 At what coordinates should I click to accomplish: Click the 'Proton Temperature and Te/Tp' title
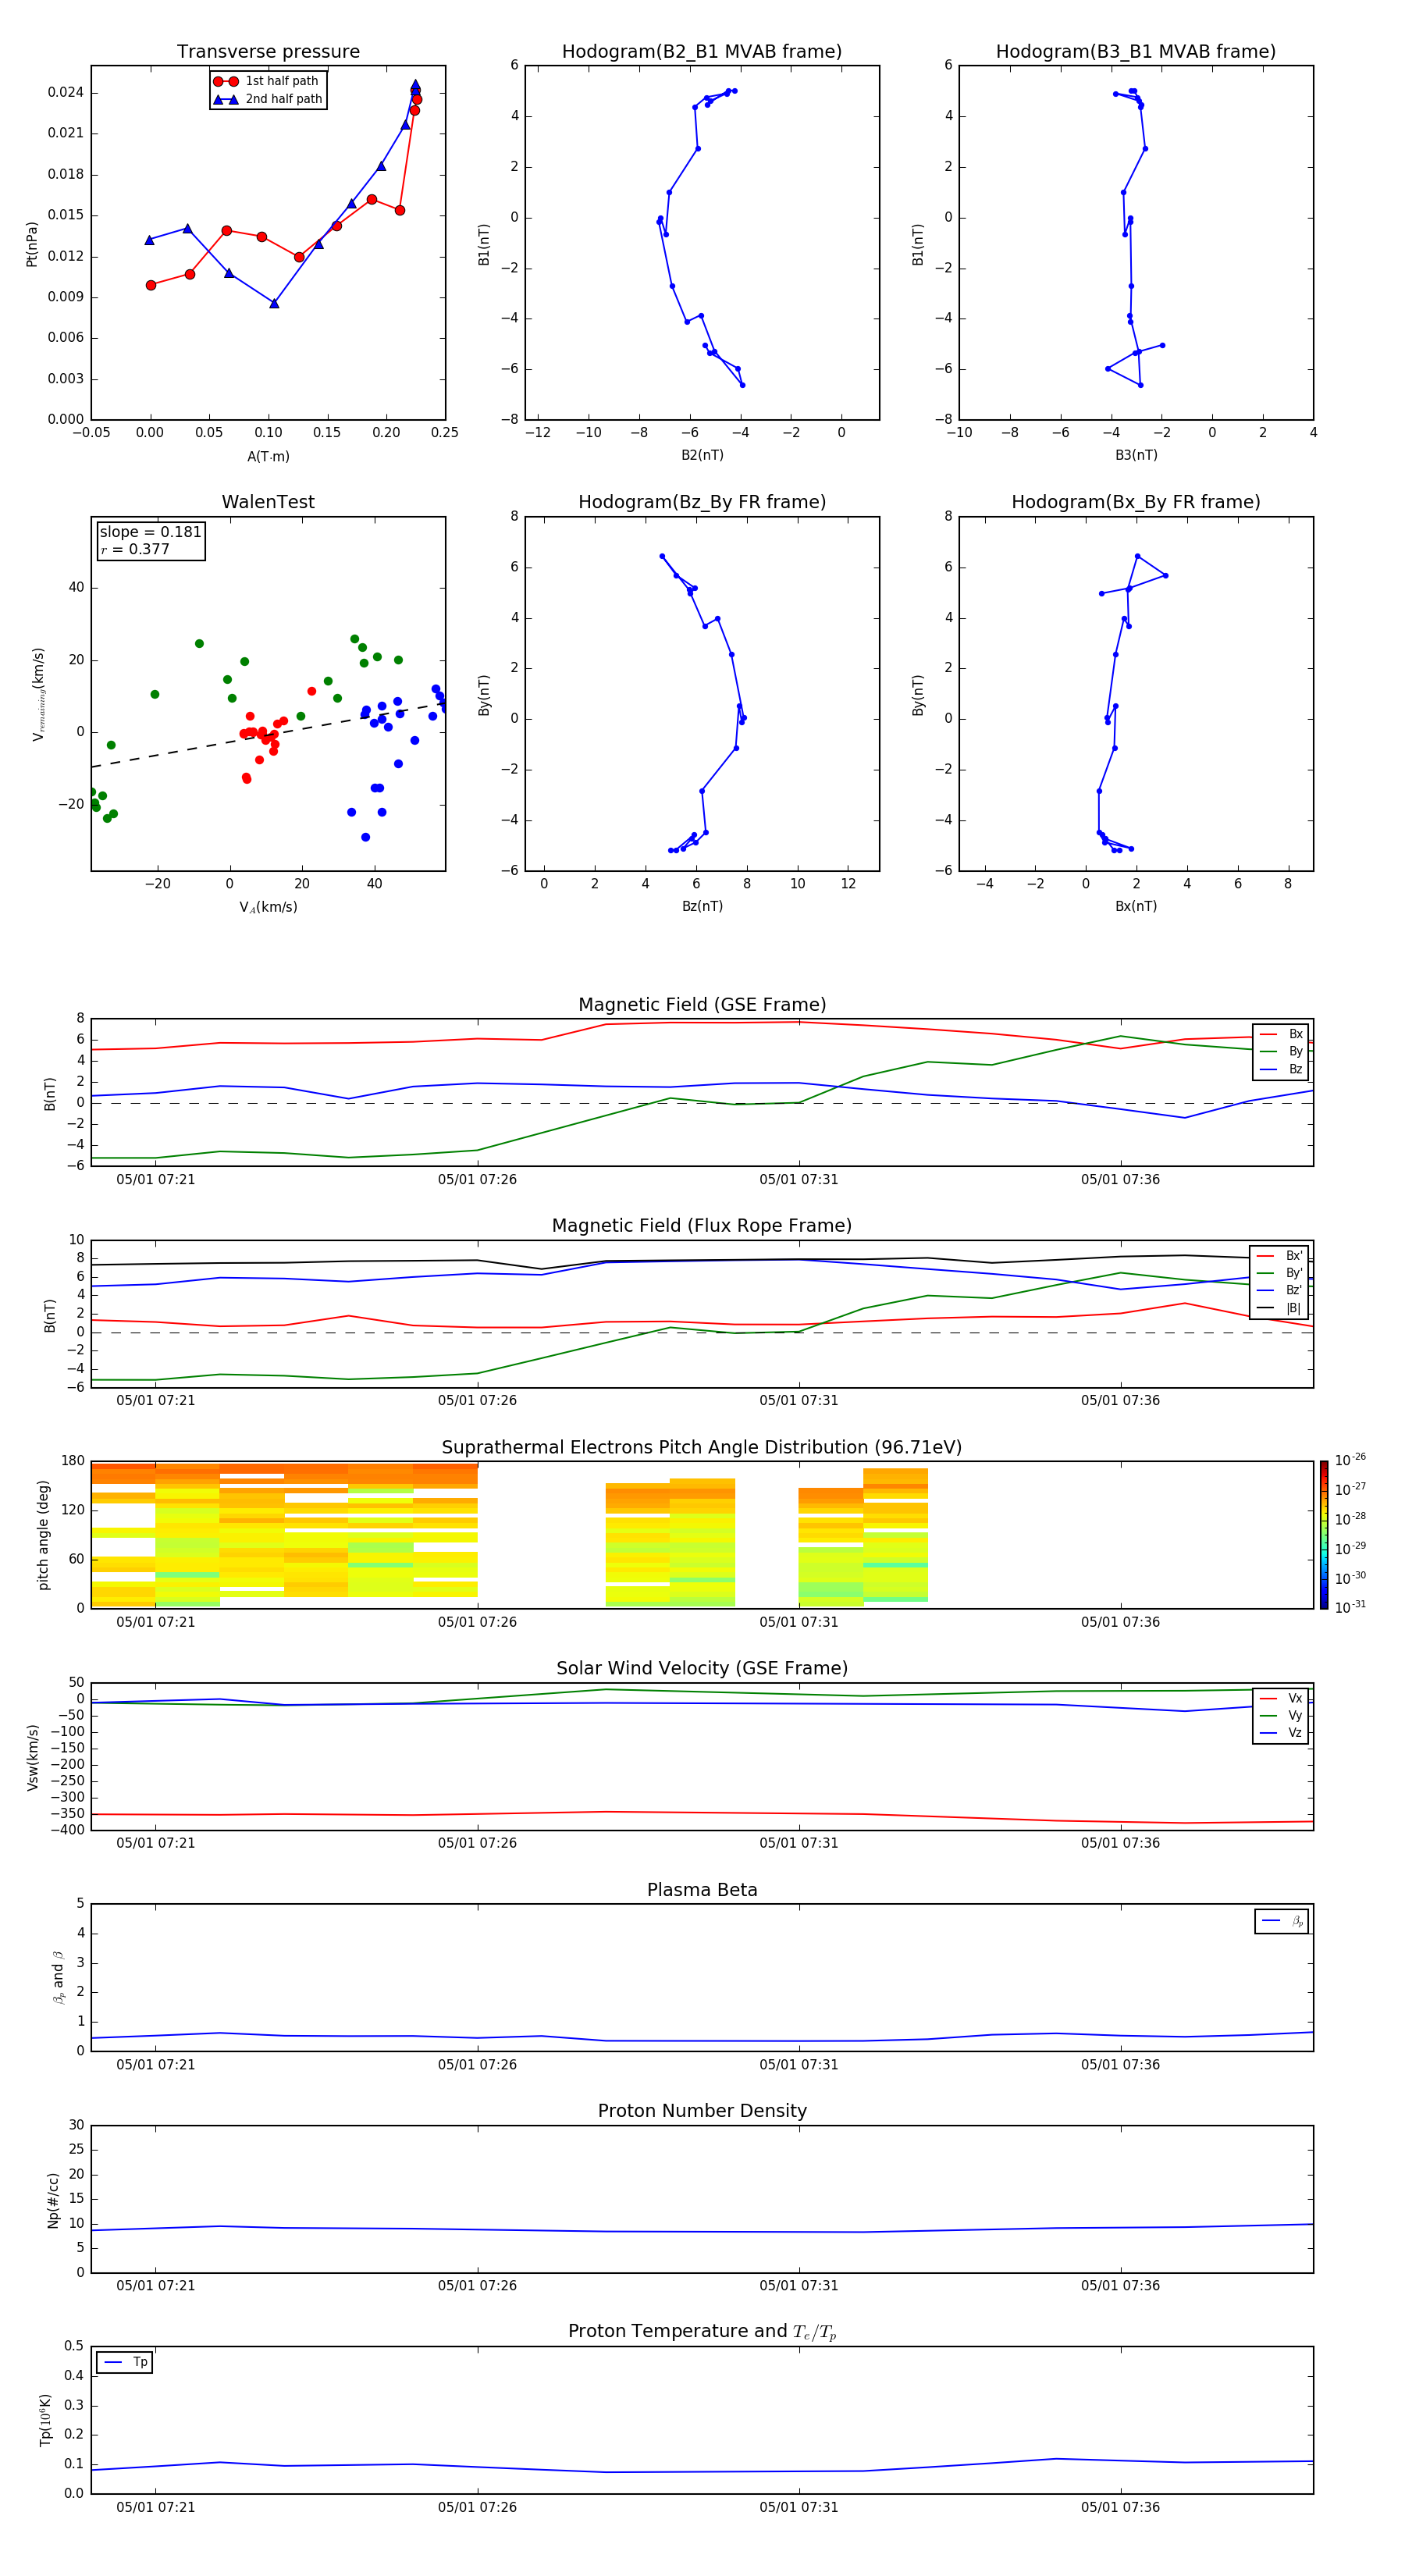click(702, 2332)
